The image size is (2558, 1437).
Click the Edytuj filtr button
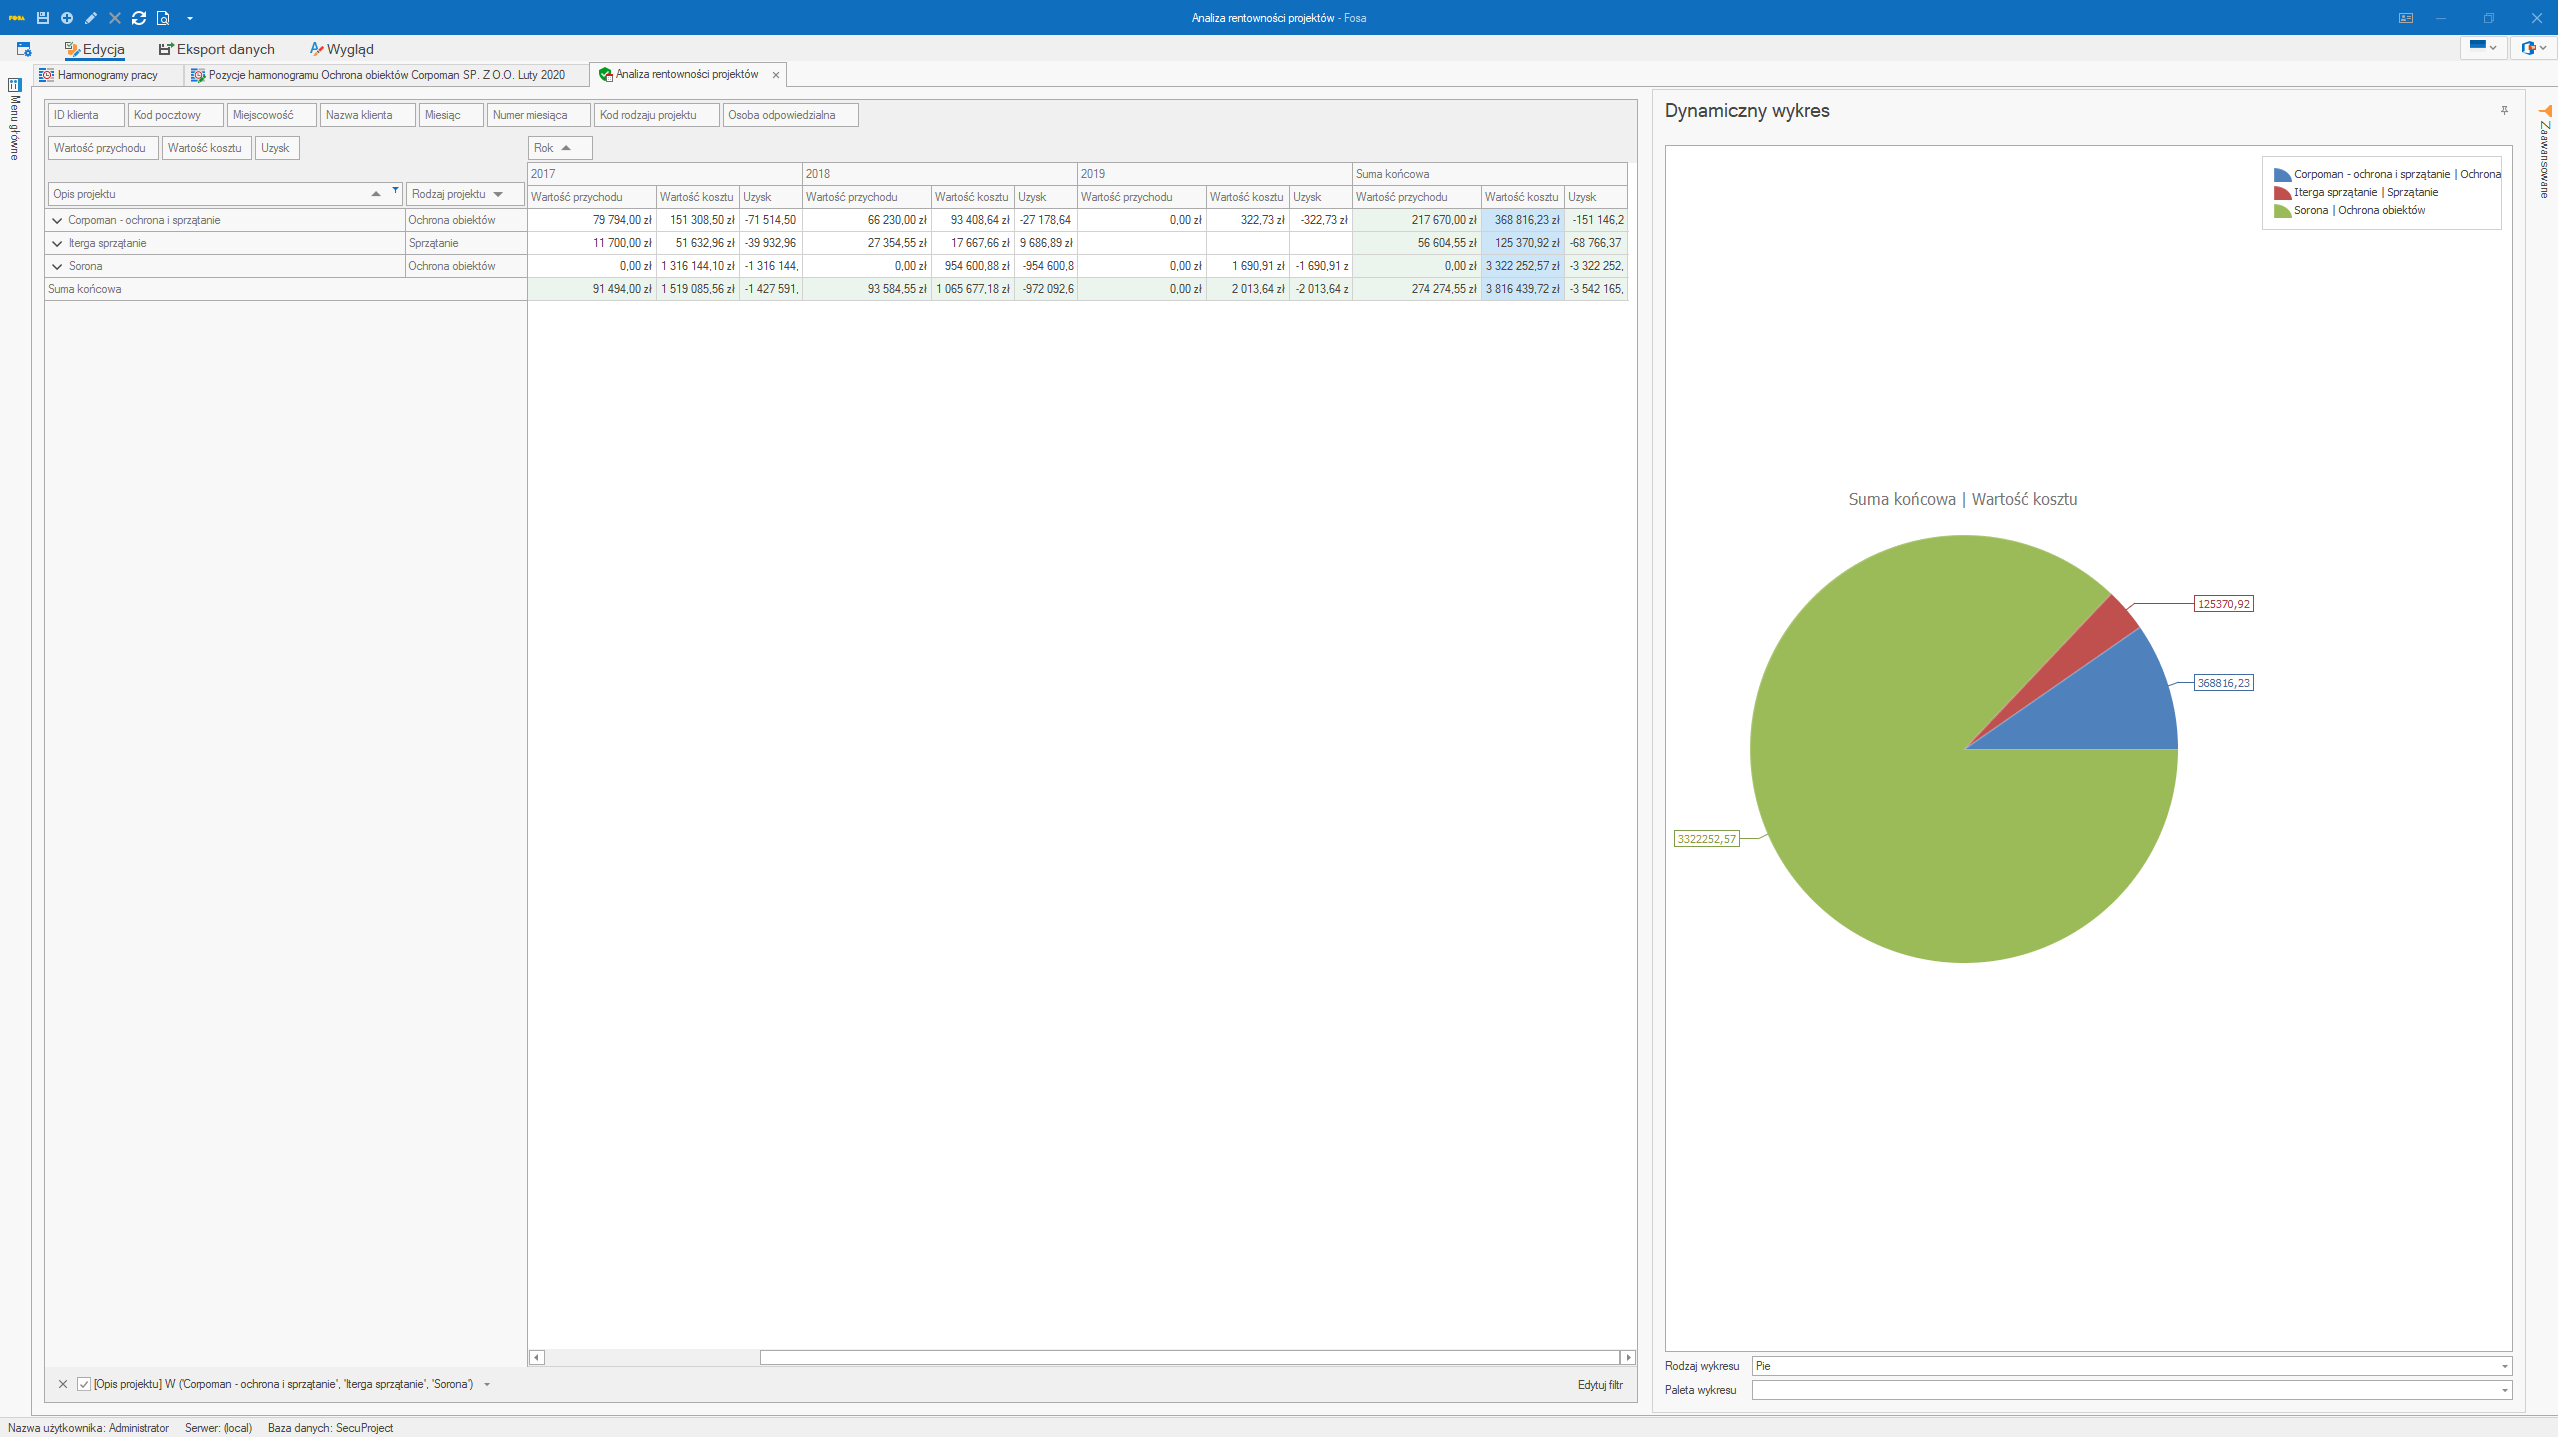(x=1599, y=1385)
